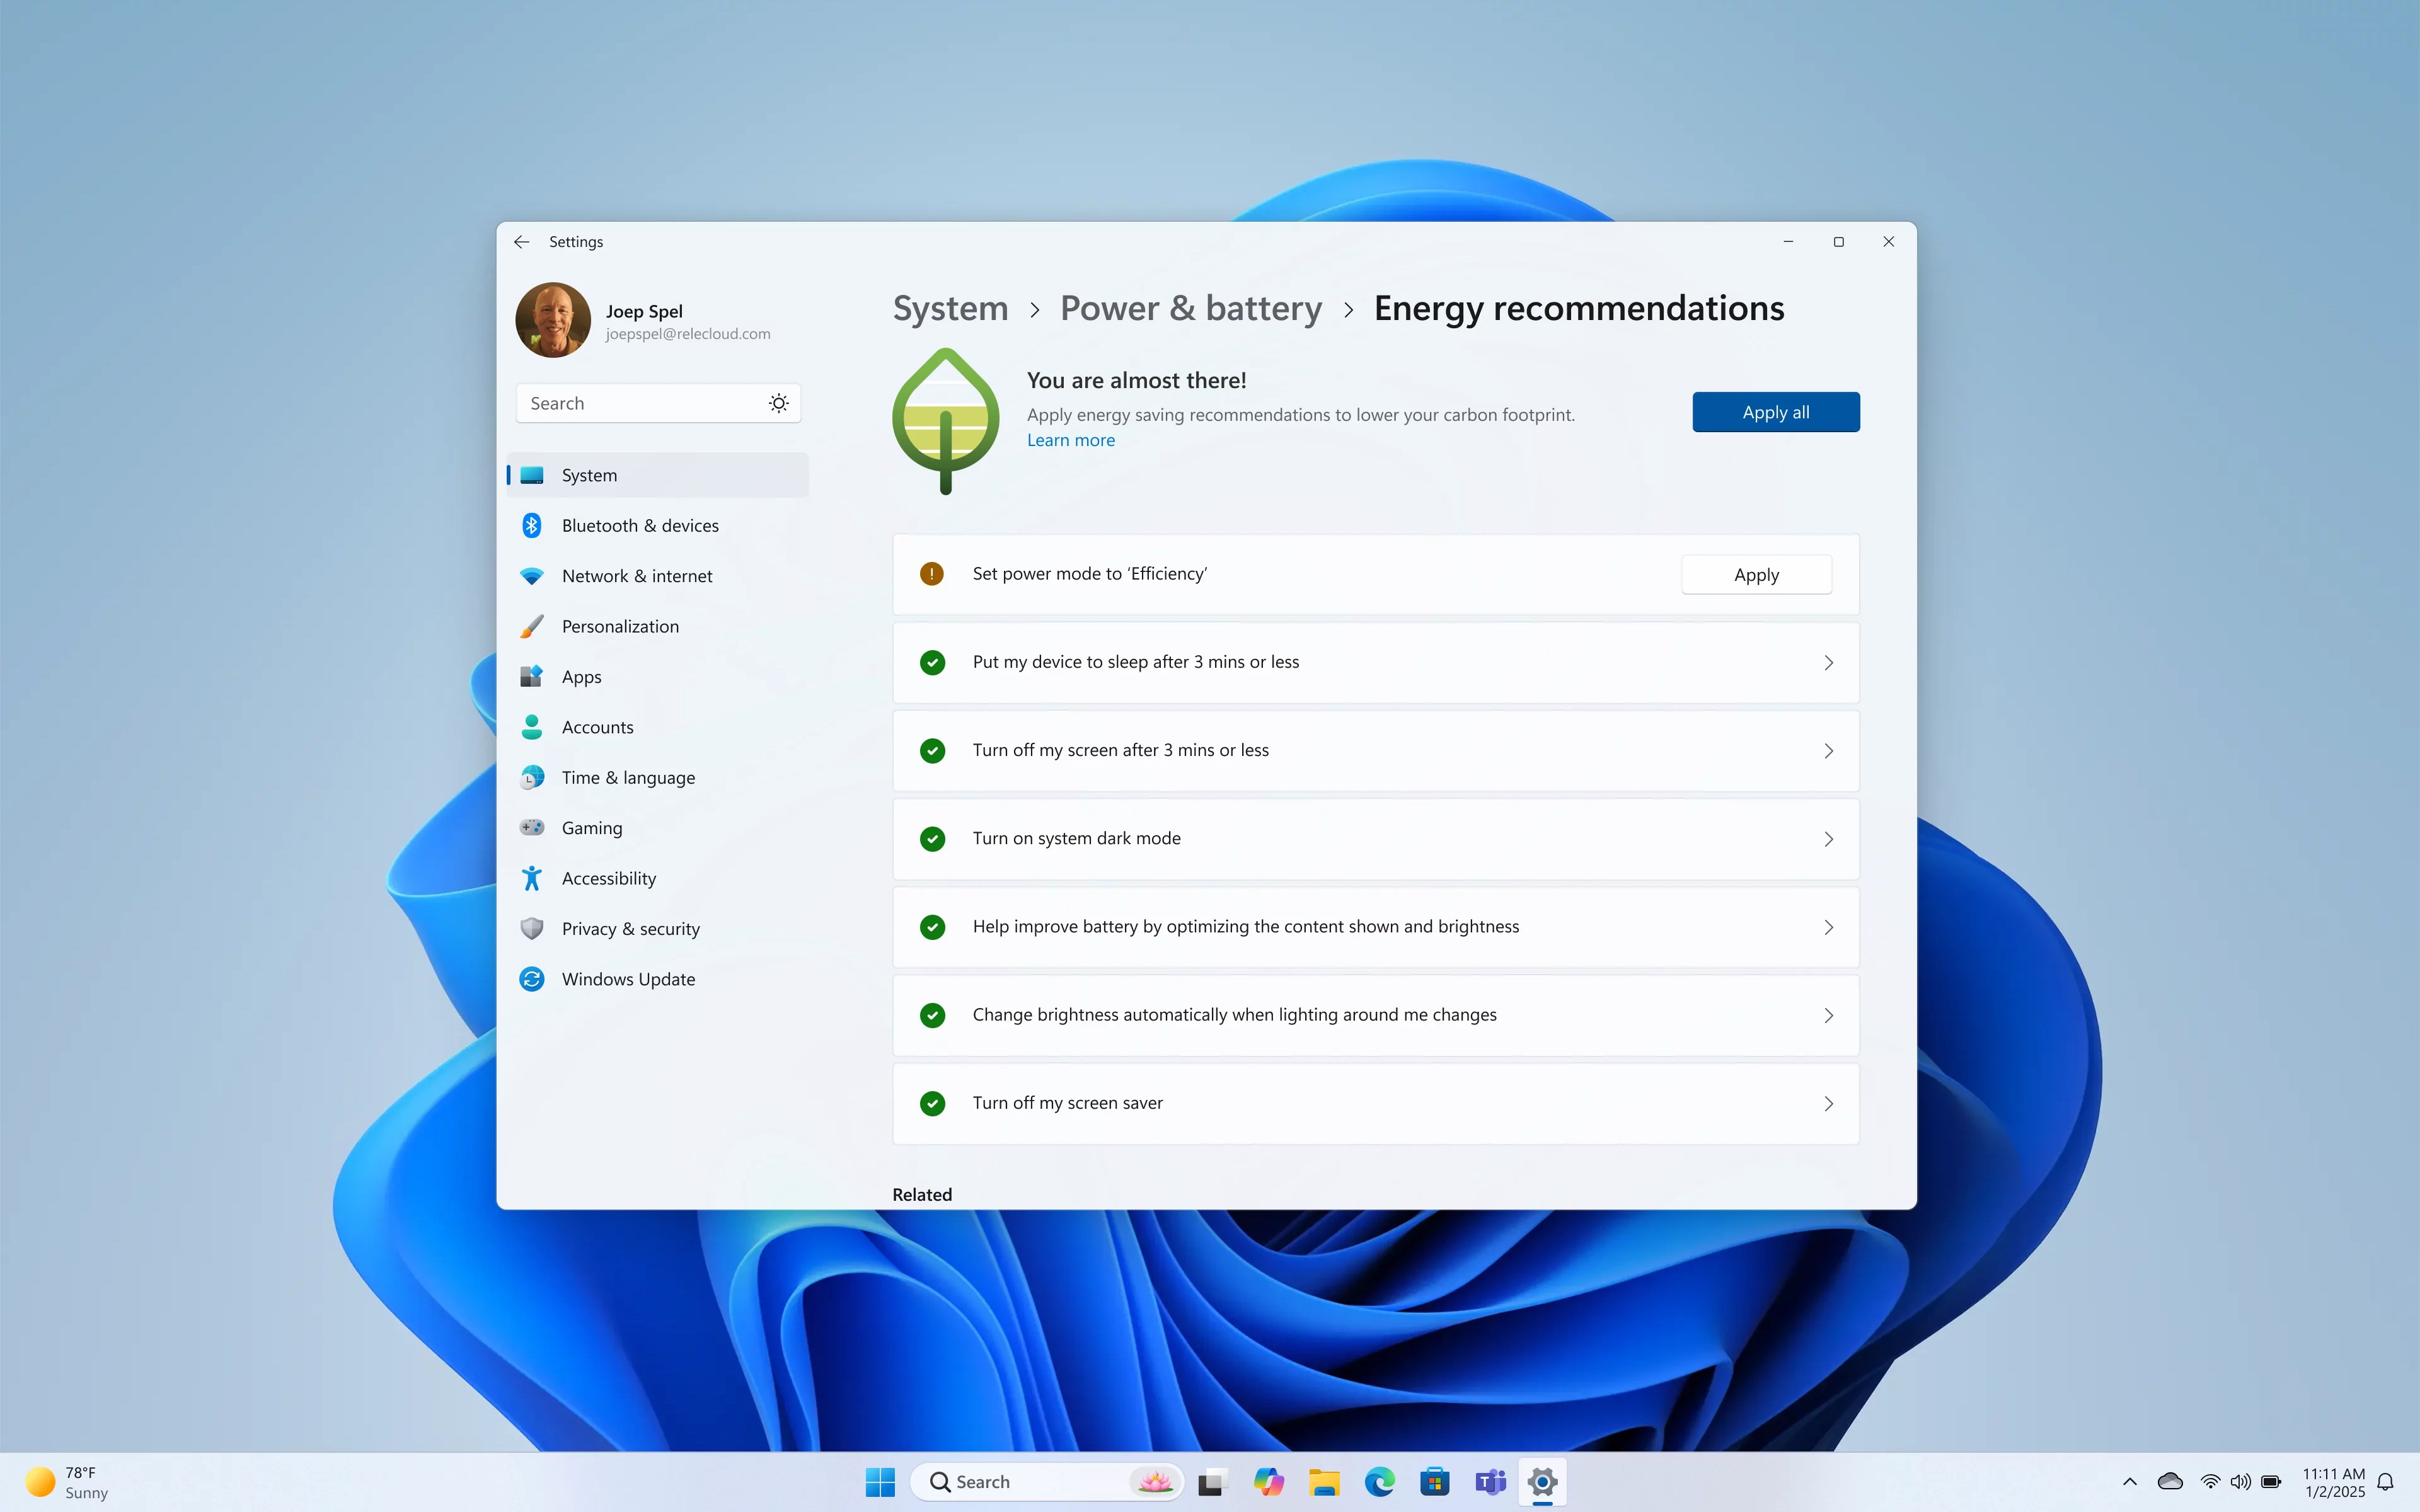Image resolution: width=2420 pixels, height=1512 pixels.
Task: Click the Windows Update sync icon
Action: (532, 979)
